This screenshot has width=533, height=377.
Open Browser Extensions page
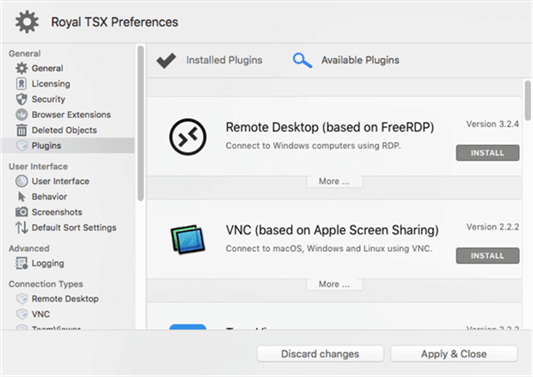[x=68, y=115]
